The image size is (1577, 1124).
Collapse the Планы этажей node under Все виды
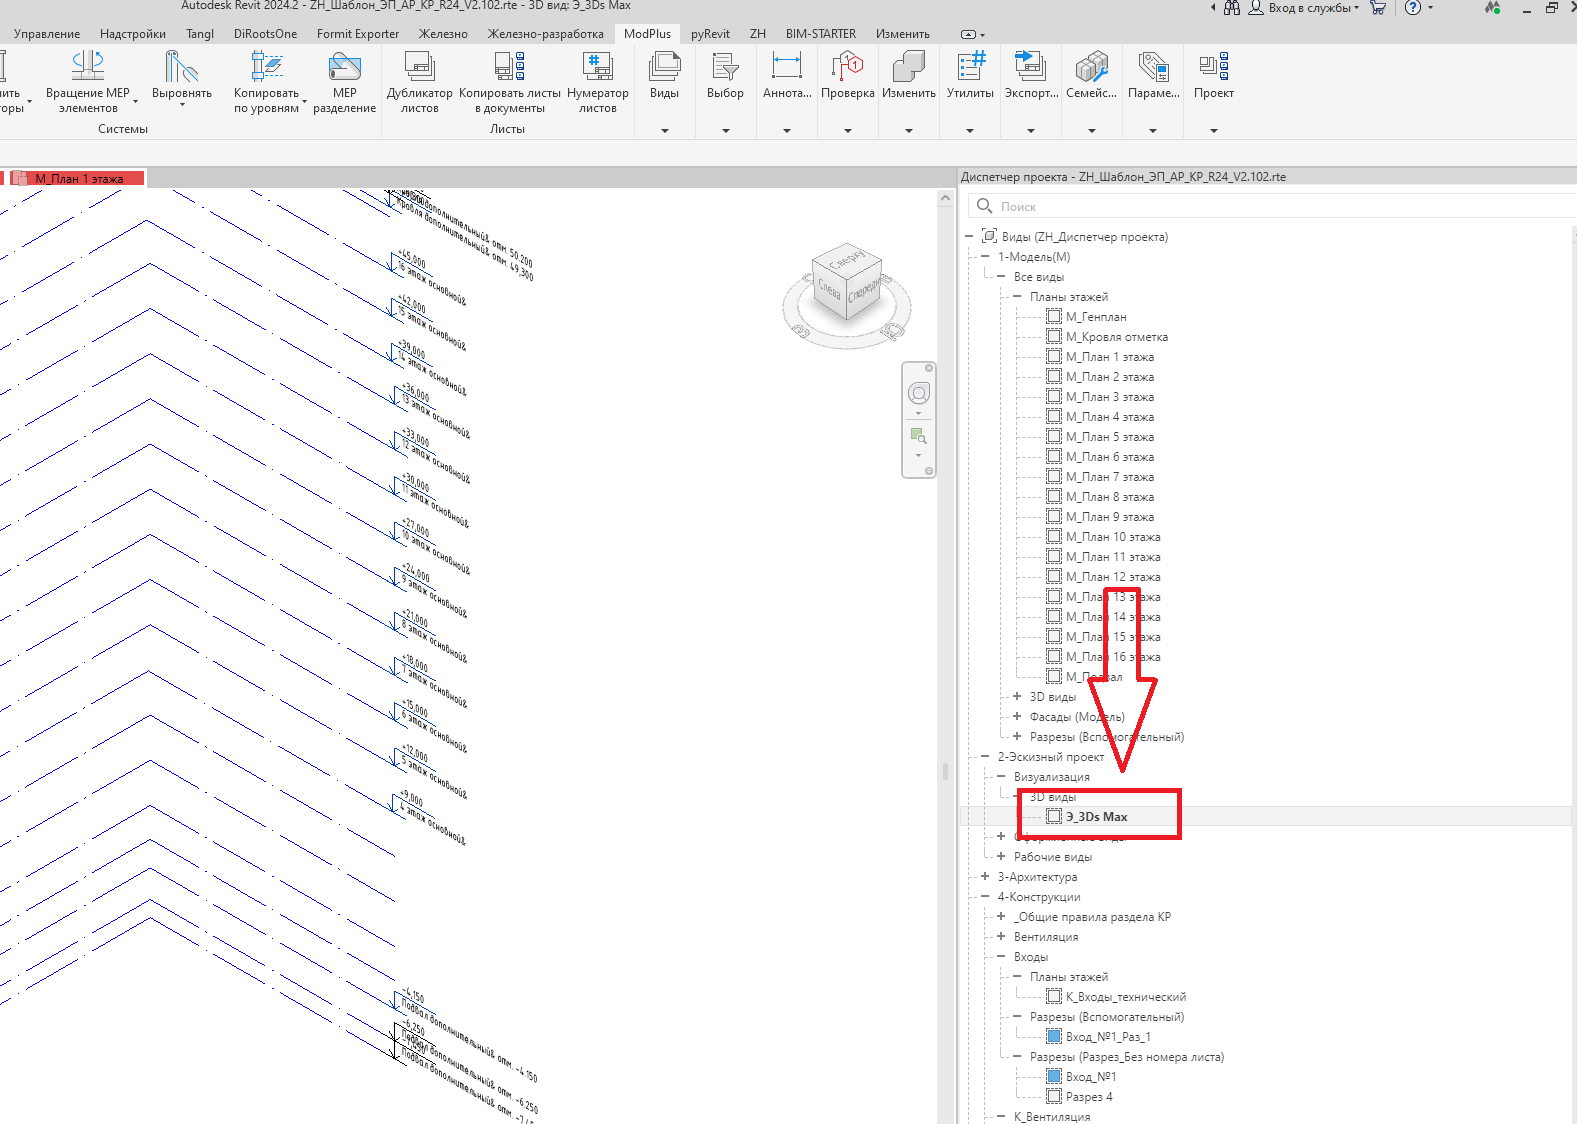tap(1017, 296)
